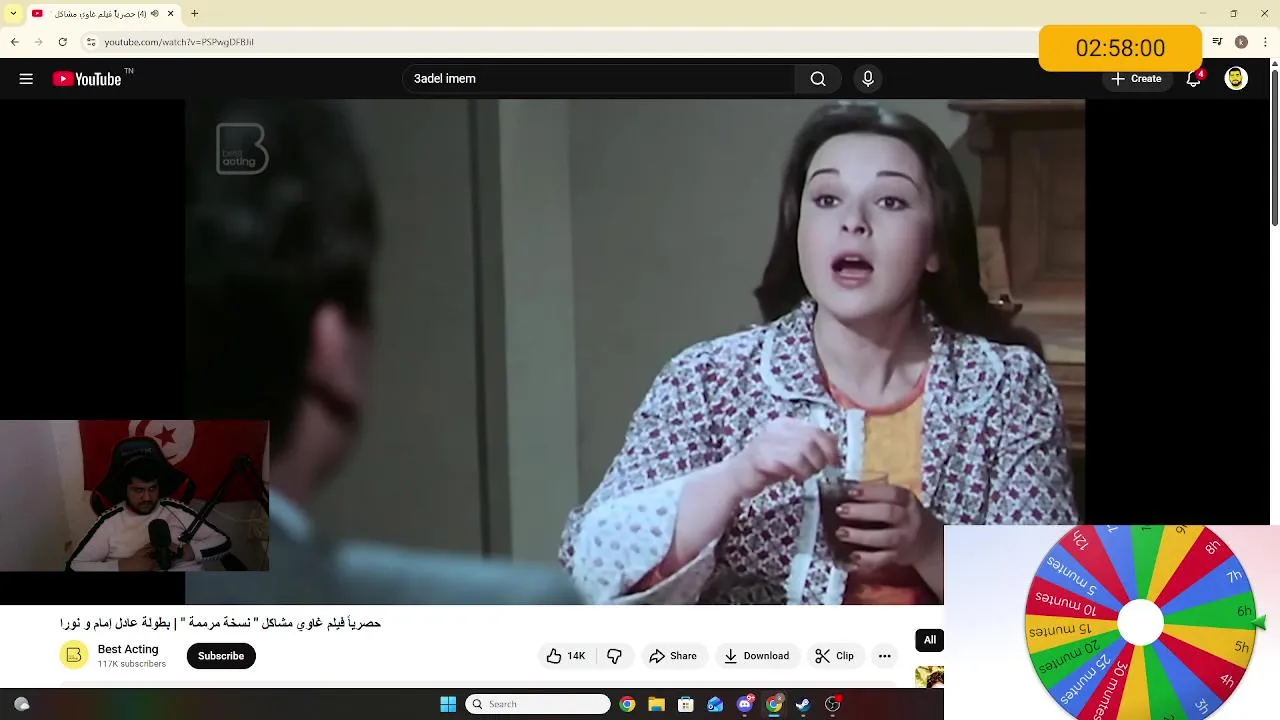Click the Arabic video title text

[x=220, y=623]
